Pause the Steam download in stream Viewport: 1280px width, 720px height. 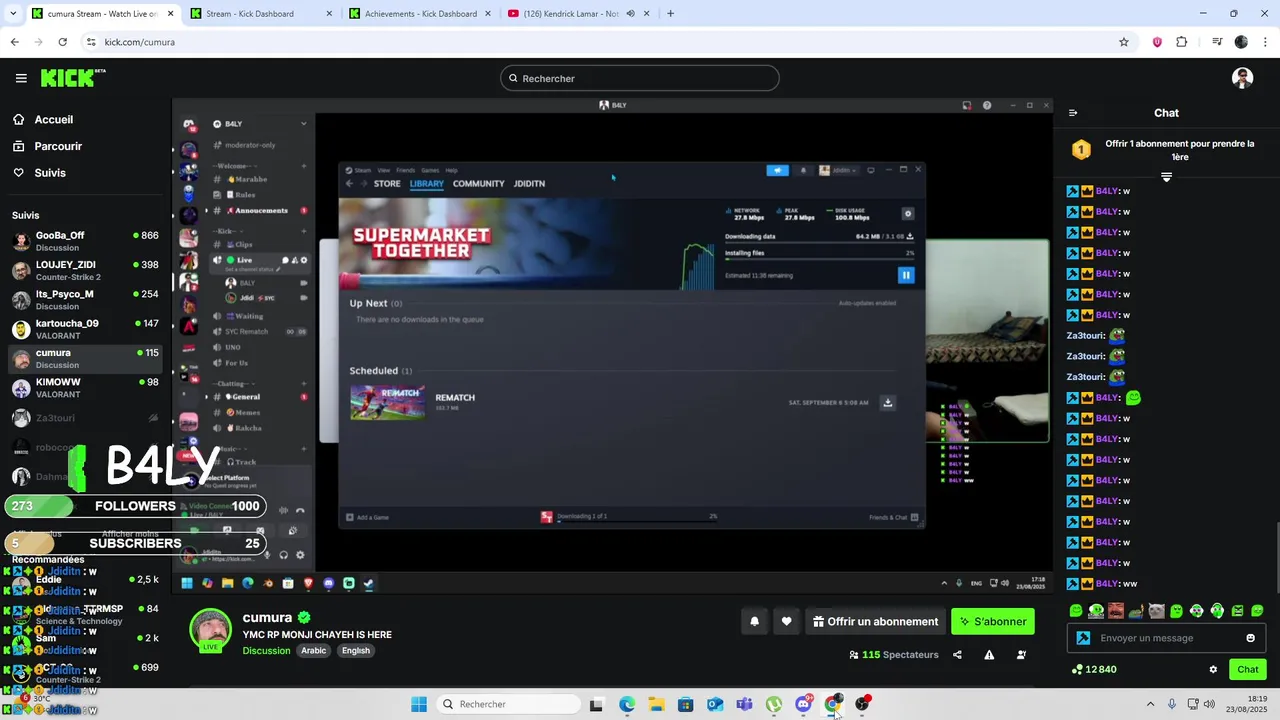906,275
